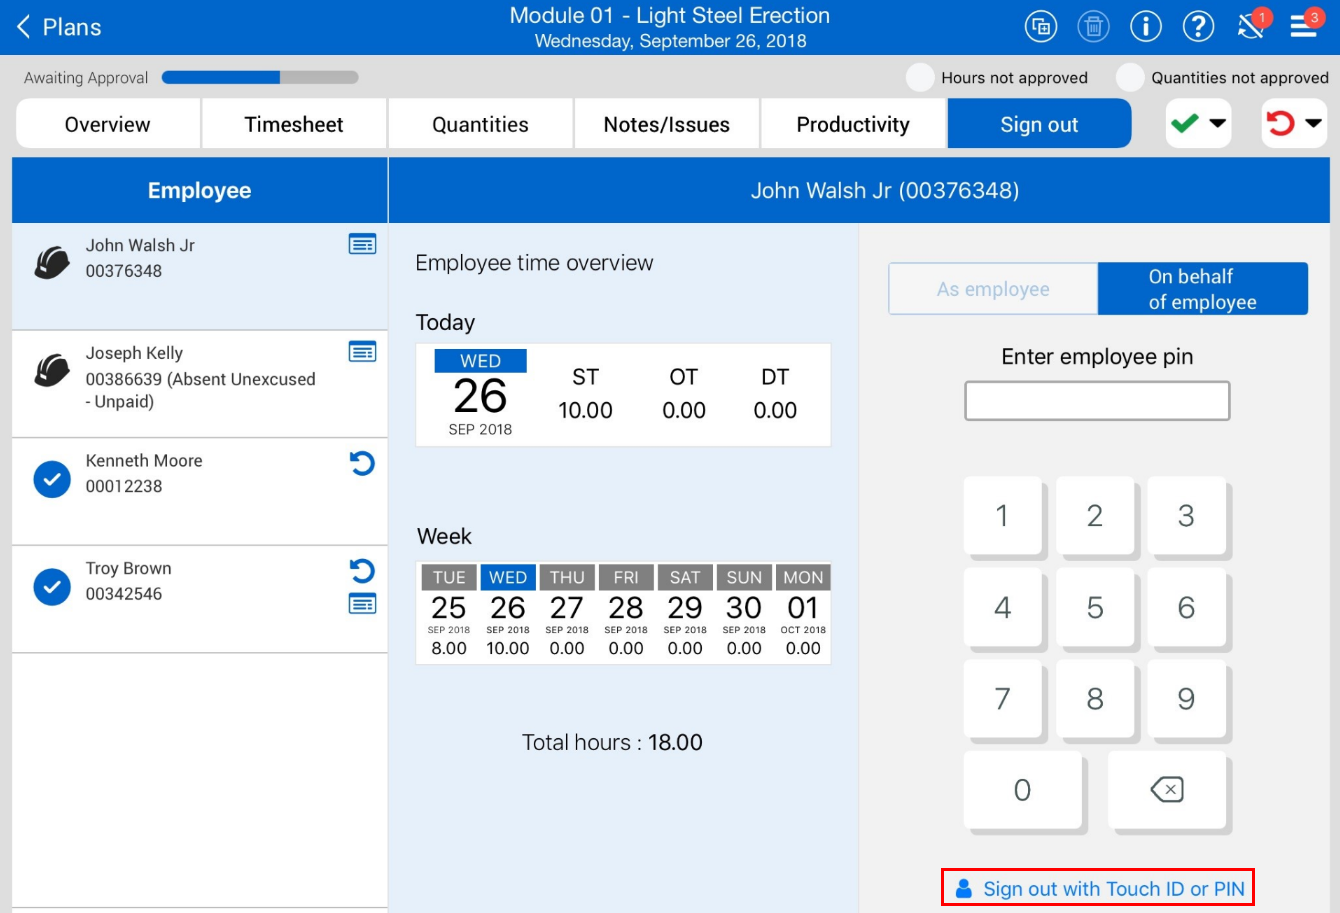Toggle the Hours not approved indicator
Screen dimensions: 1340x913
(919, 78)
